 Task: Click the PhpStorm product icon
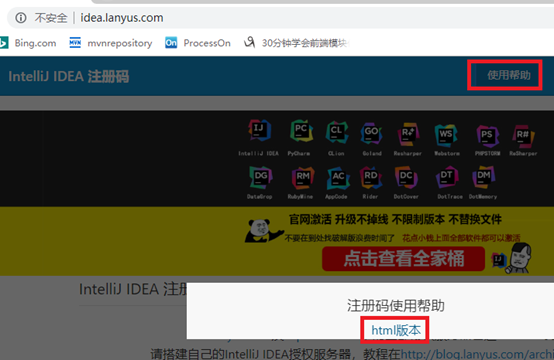point(487,136)
